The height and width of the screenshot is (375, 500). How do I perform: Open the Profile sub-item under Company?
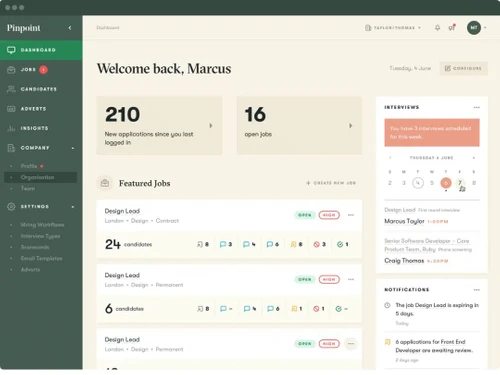click(x=29, y=166)
